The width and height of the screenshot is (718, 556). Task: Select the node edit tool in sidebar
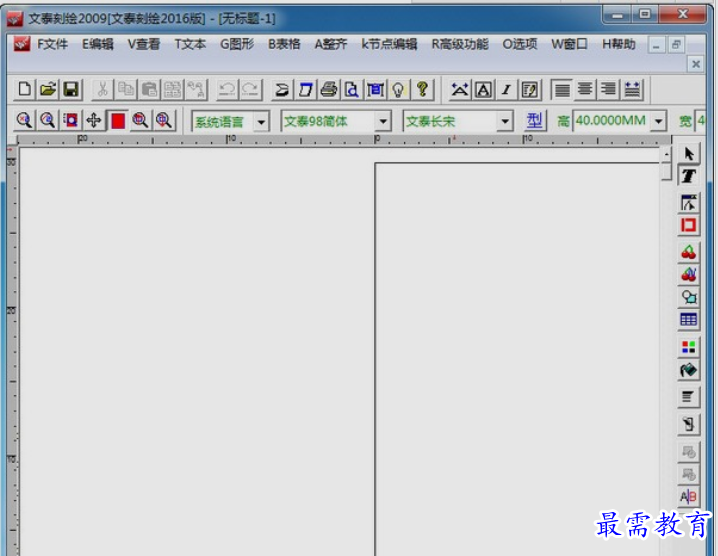point(688,202)
